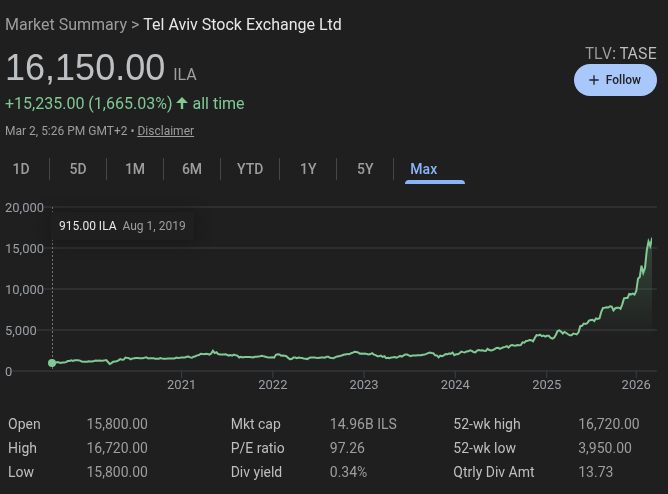Click the 2021 label on the chart axis
The width and height of the screenshot is (668, 494).
click(x=181, y=385)
